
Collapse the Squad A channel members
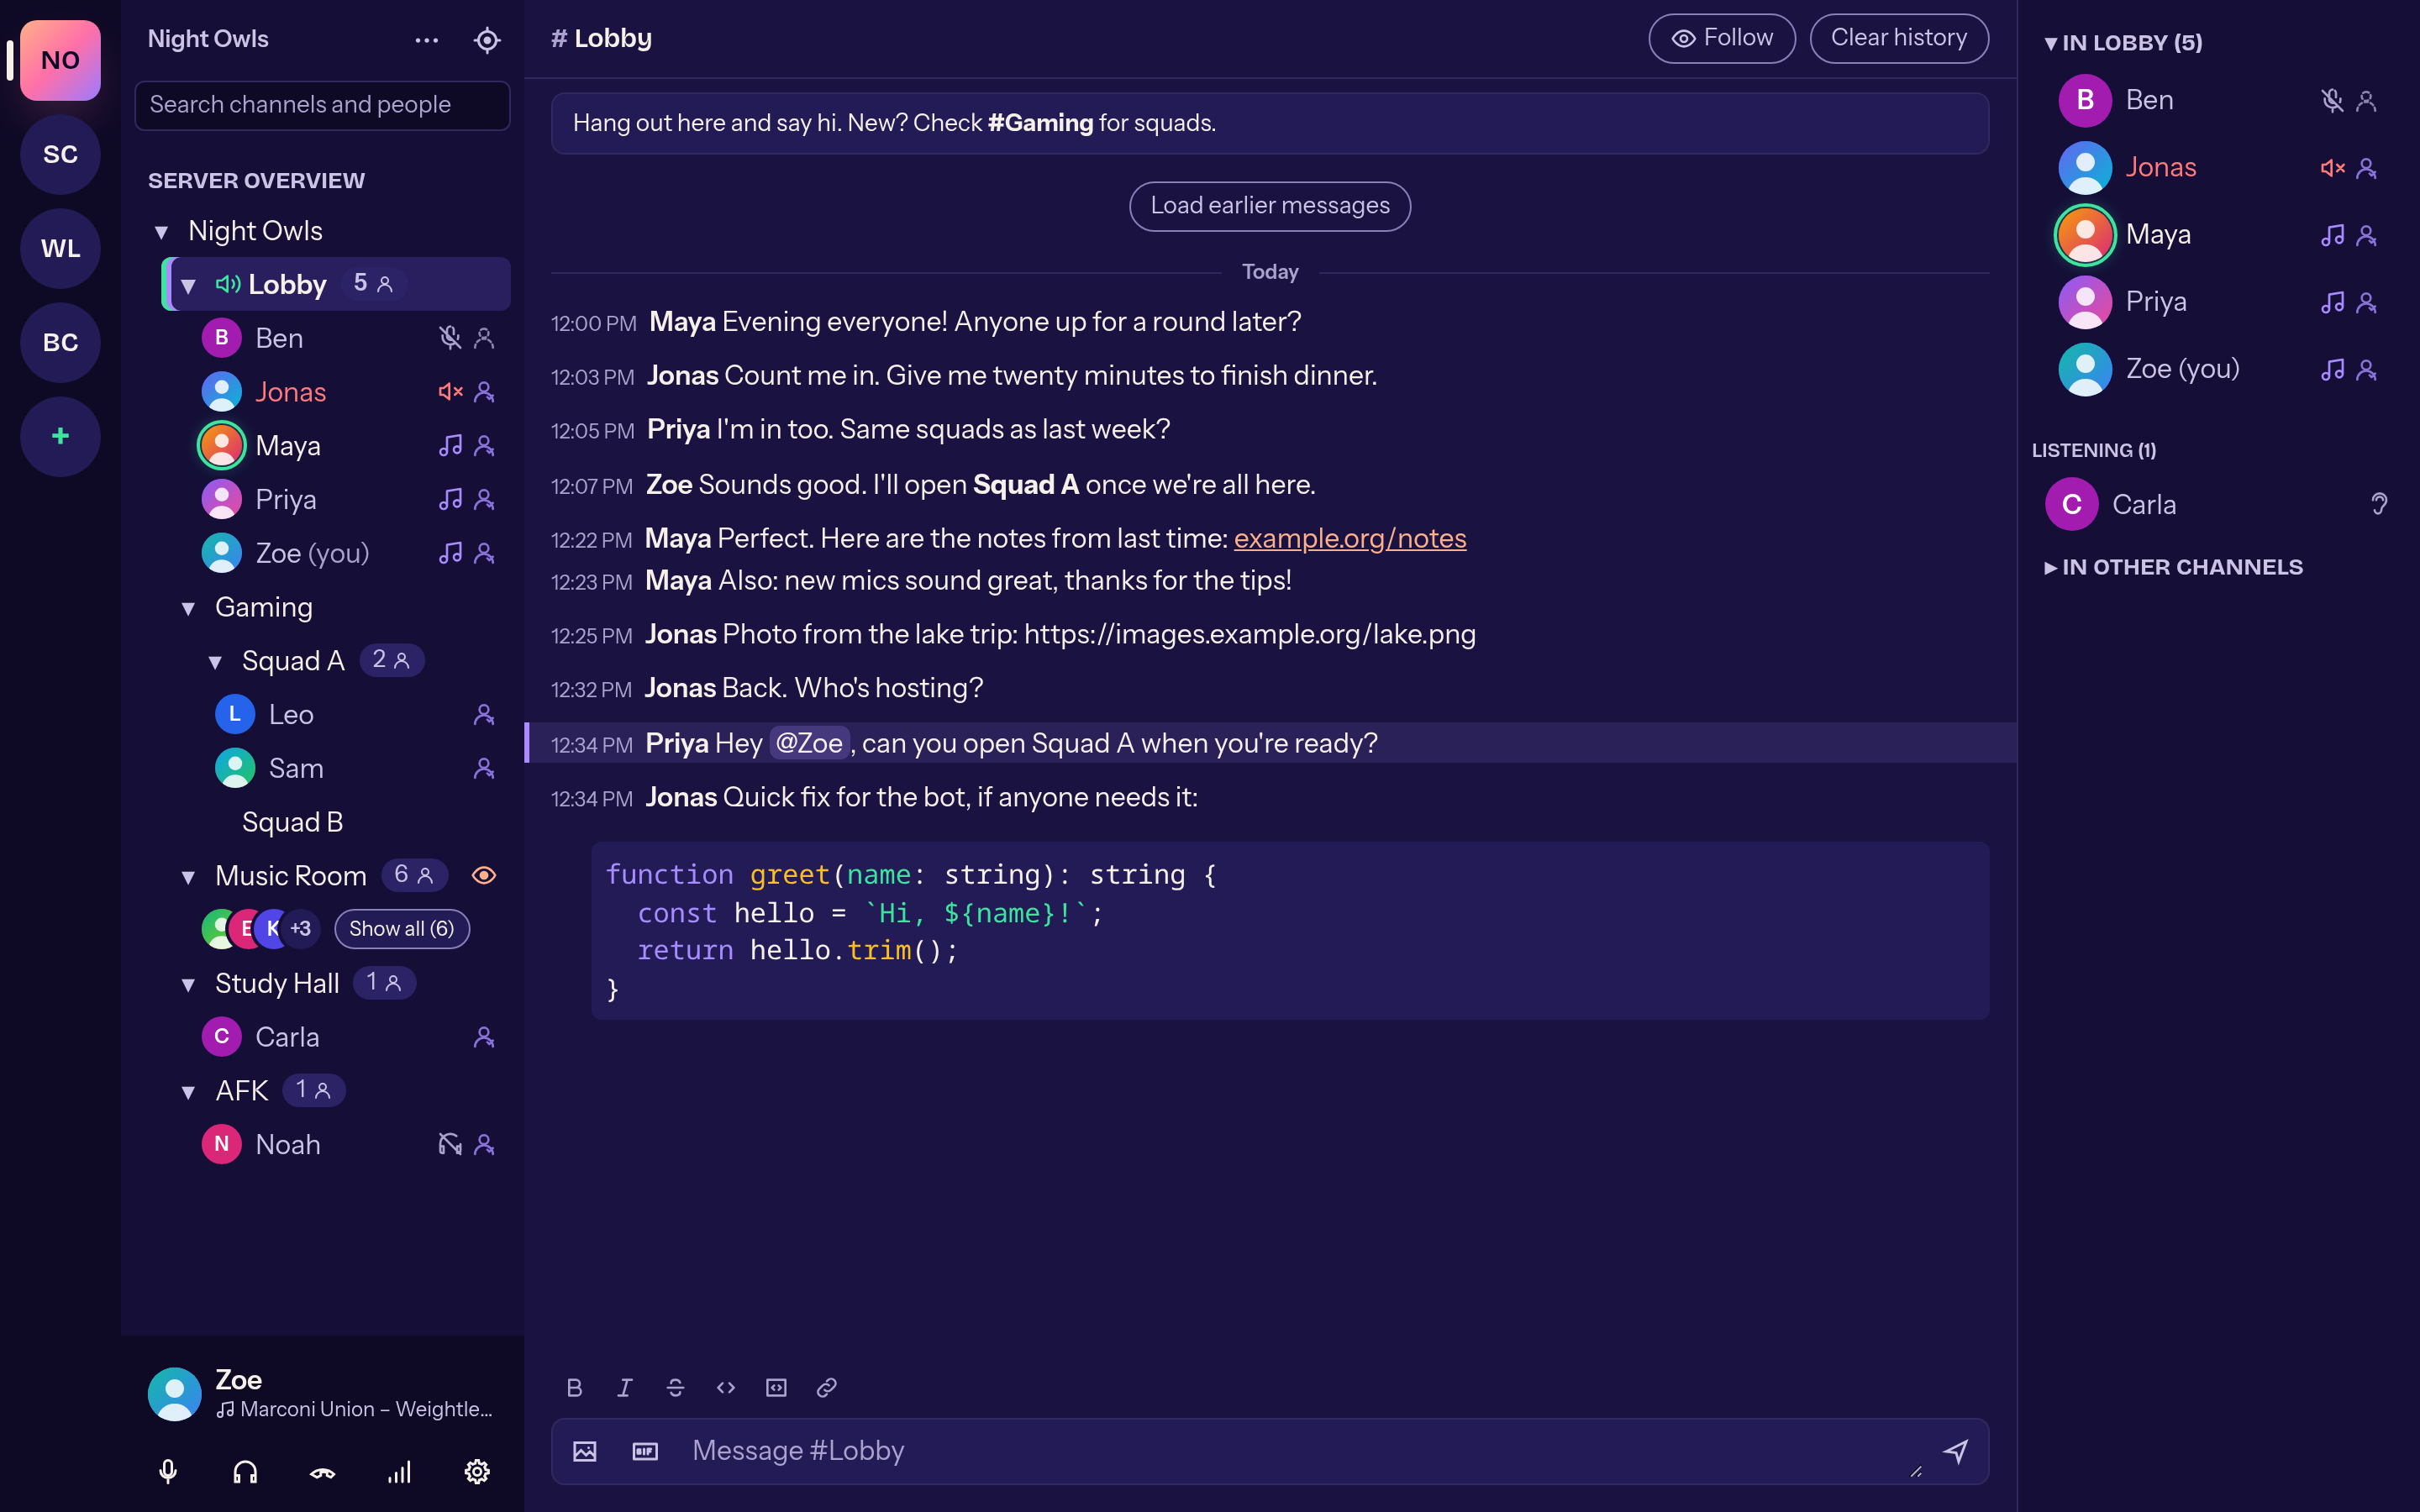click(x=215, y=662)
